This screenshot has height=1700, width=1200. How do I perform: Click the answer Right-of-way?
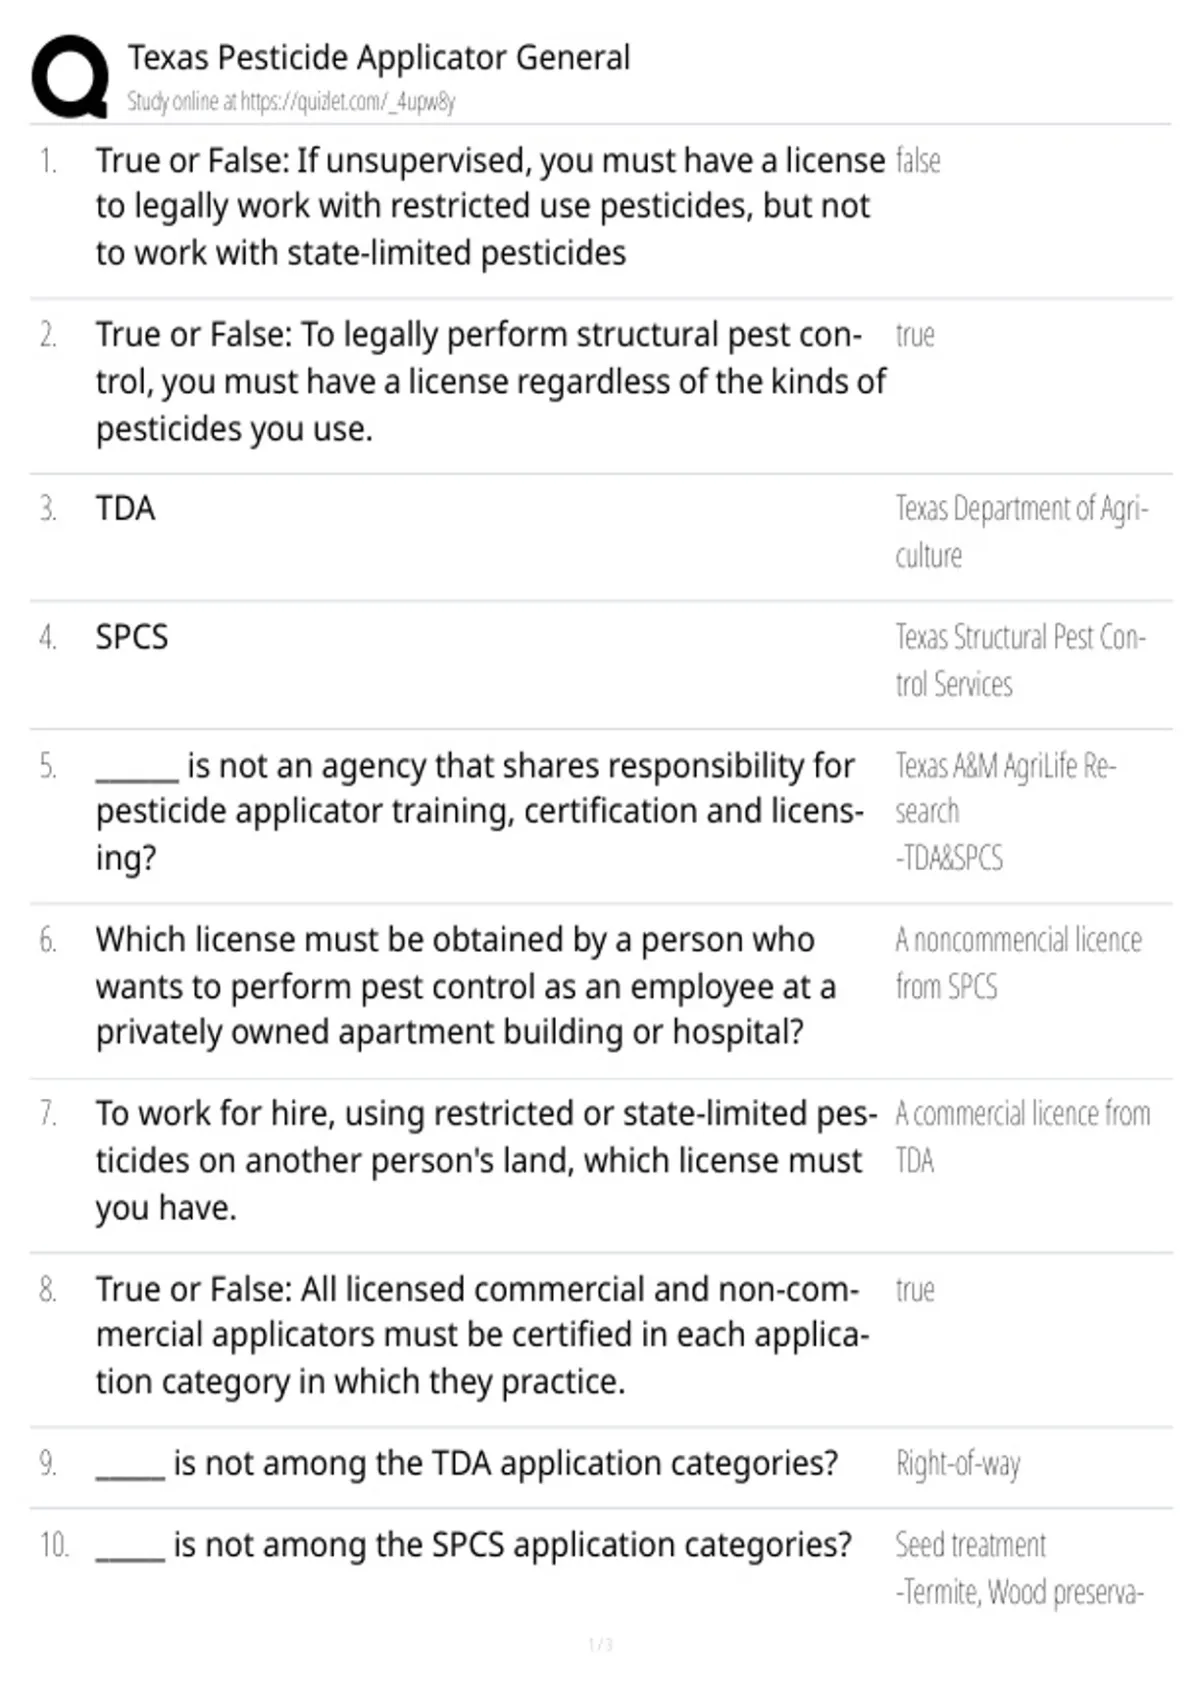[x=958, y=1464]
